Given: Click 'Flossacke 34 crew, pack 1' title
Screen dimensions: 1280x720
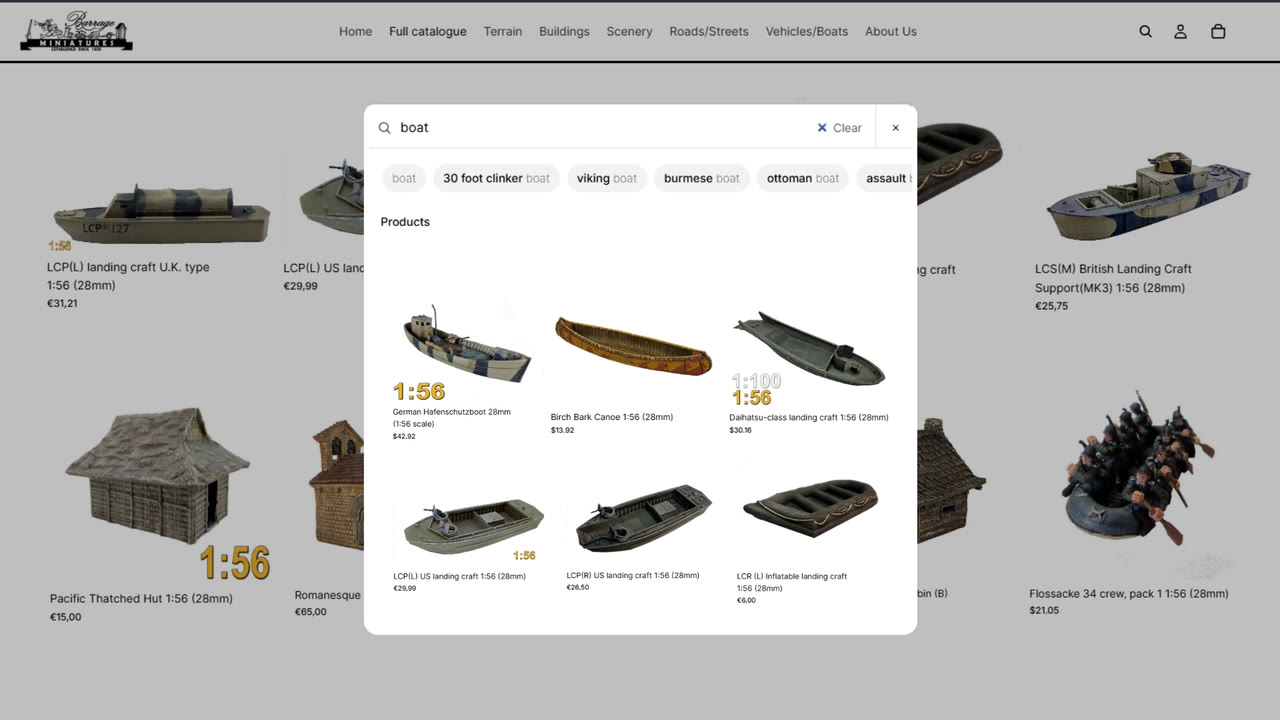Looking at the screenshot, I should 1129,594.
